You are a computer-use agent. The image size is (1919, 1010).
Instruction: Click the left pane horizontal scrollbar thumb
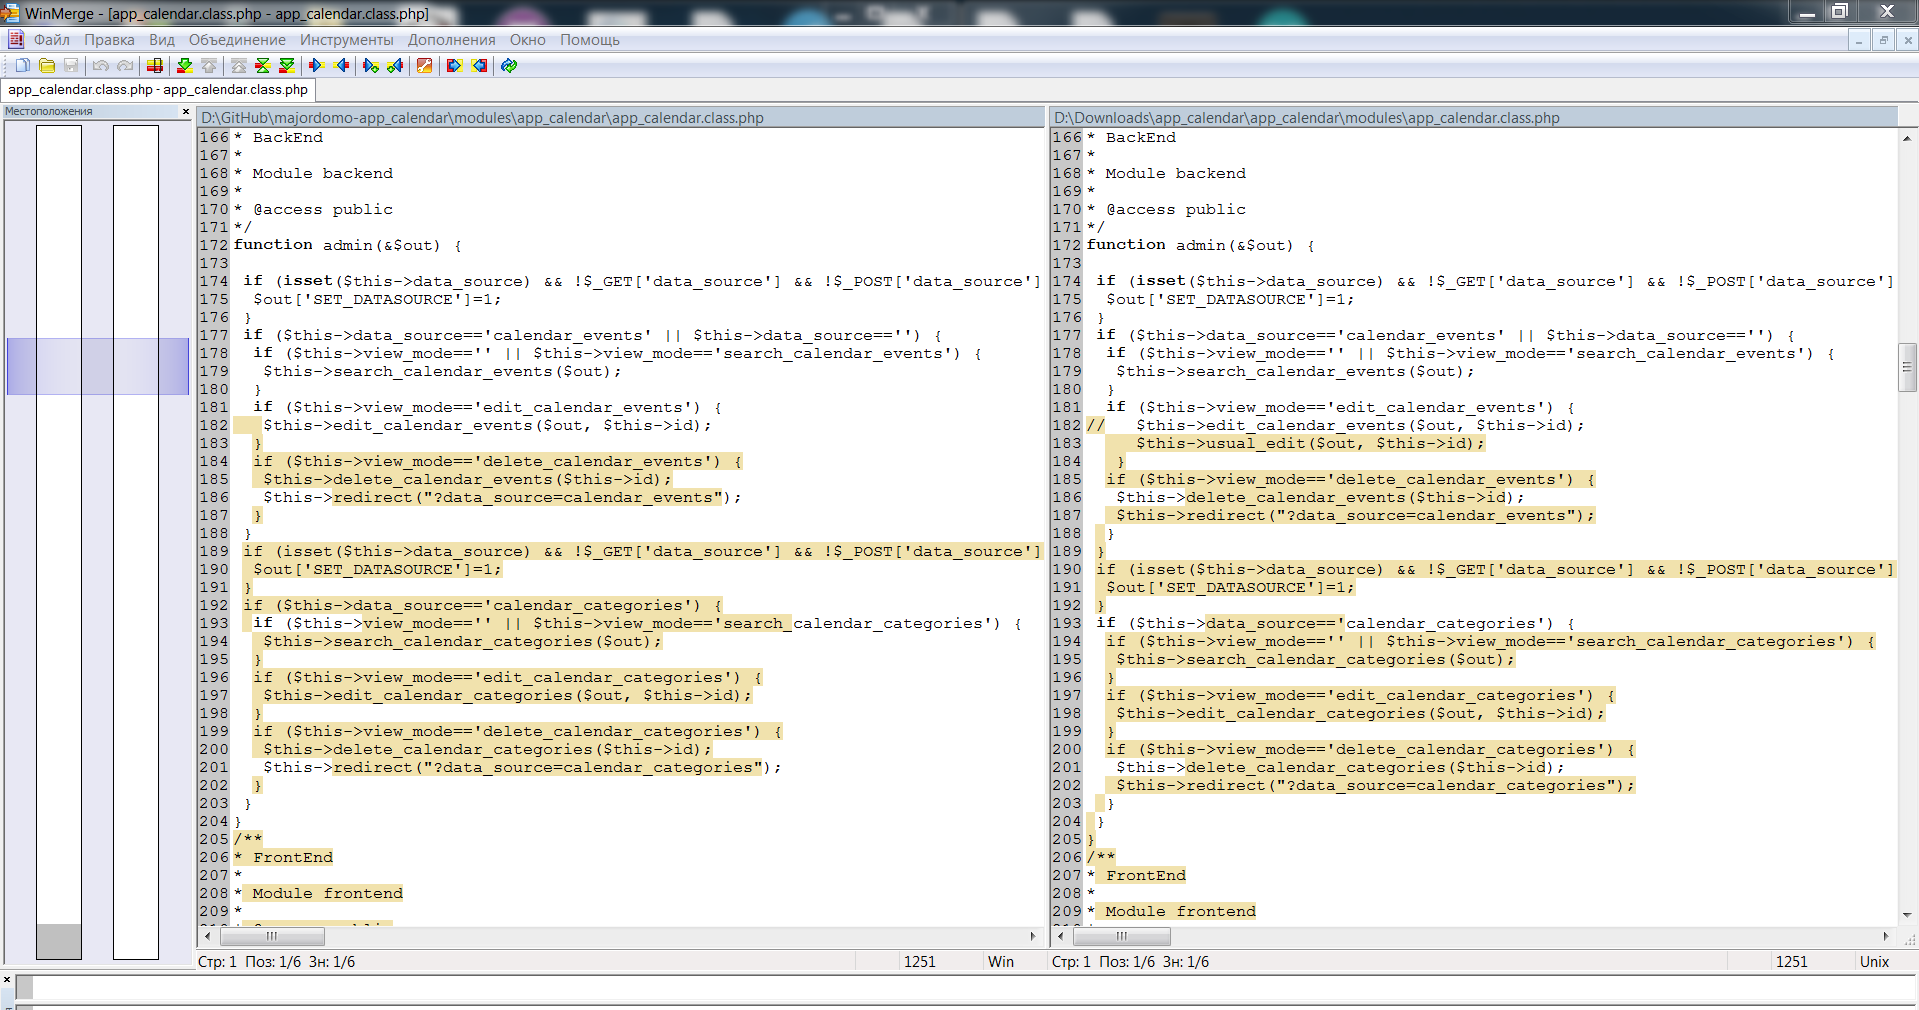tap(272, 937)
